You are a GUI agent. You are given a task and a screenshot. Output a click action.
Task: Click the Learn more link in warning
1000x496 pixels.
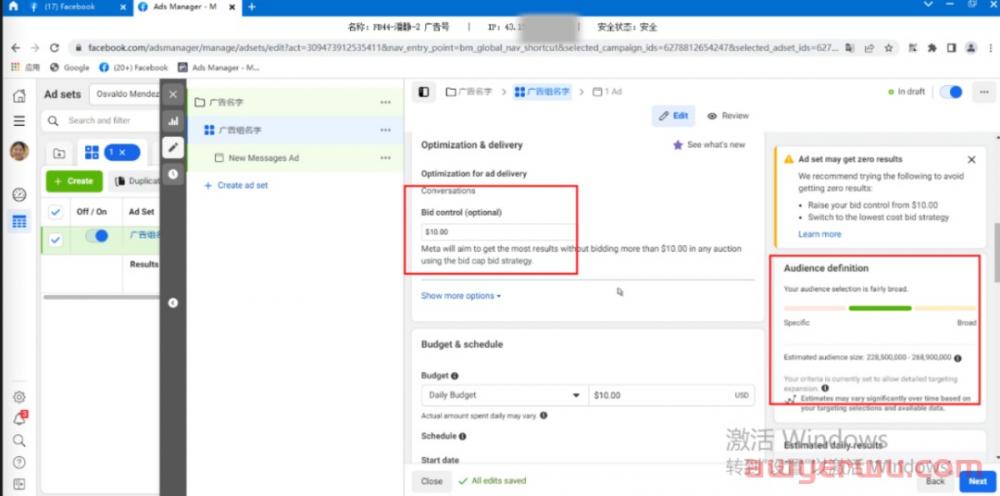[820, 234]
